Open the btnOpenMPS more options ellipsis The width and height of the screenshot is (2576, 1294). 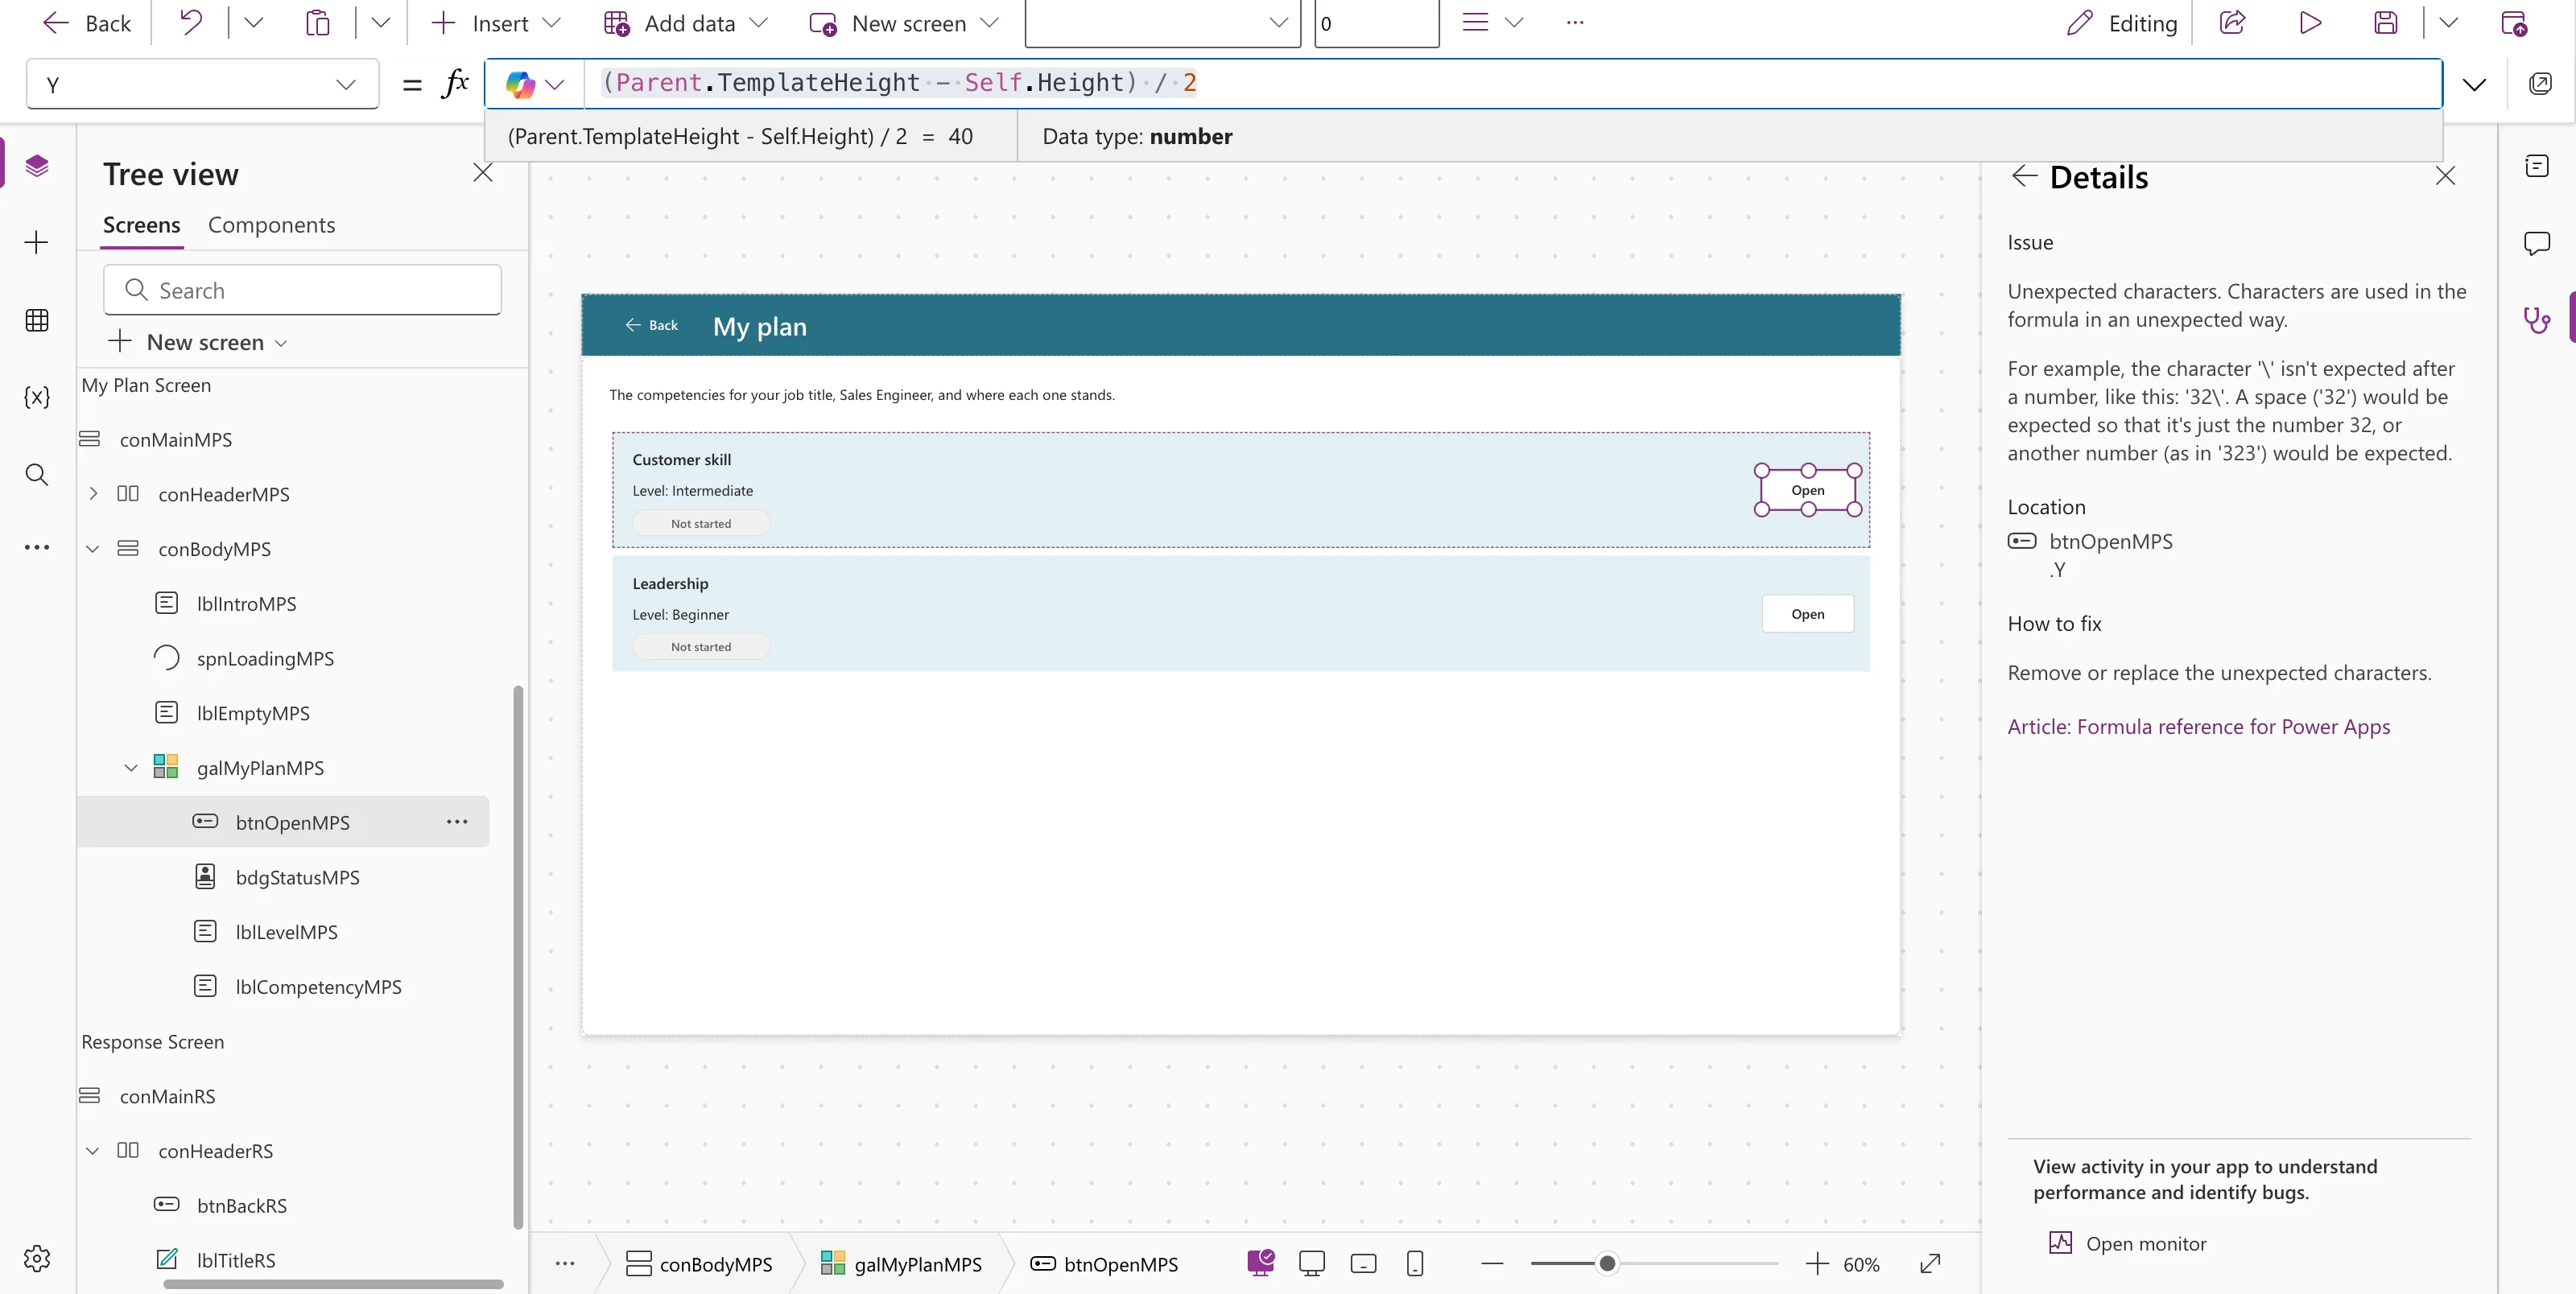coord(457,822)
